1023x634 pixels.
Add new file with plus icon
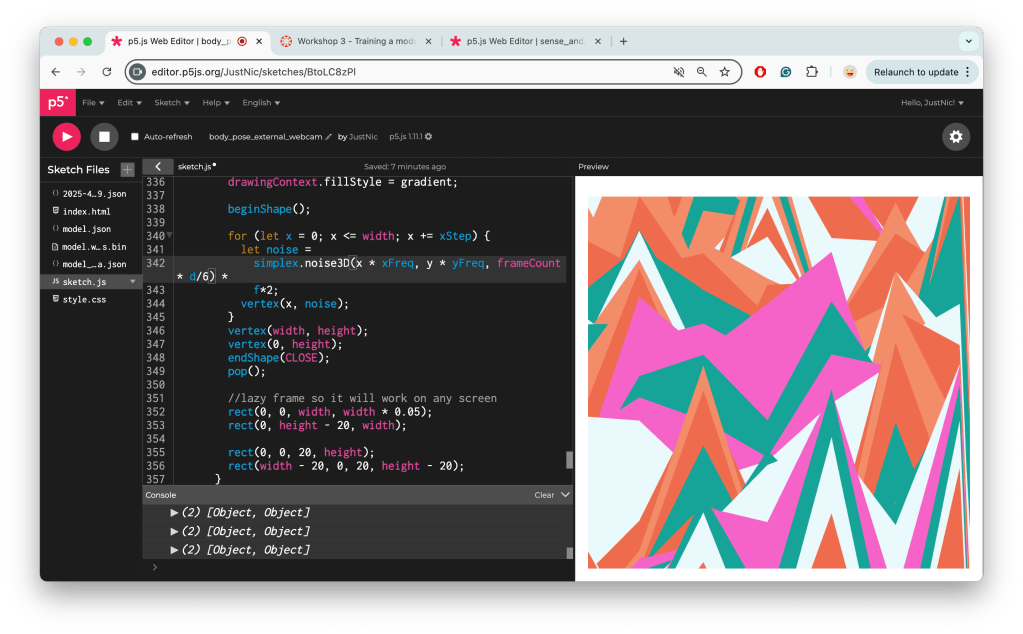click(x=127, y=169)
